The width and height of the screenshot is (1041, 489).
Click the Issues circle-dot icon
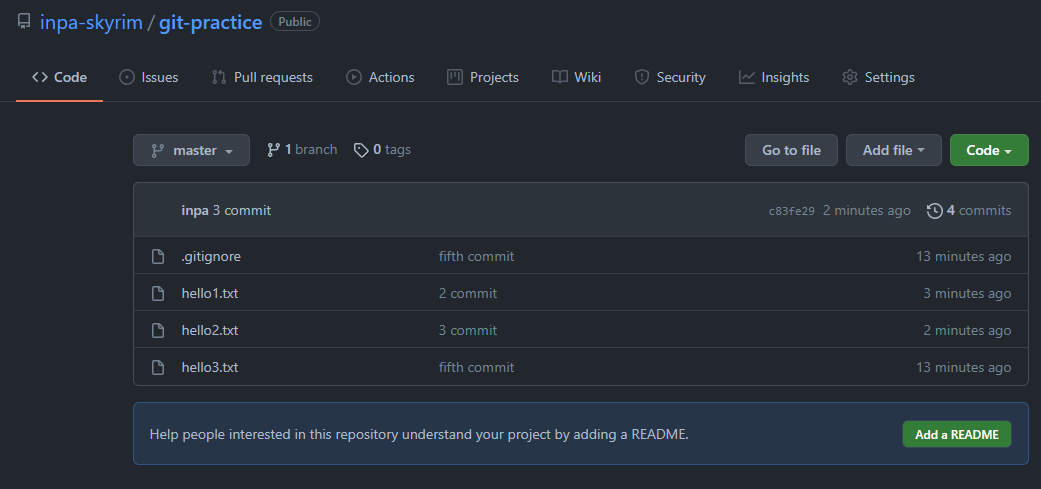tap(127, 78)
